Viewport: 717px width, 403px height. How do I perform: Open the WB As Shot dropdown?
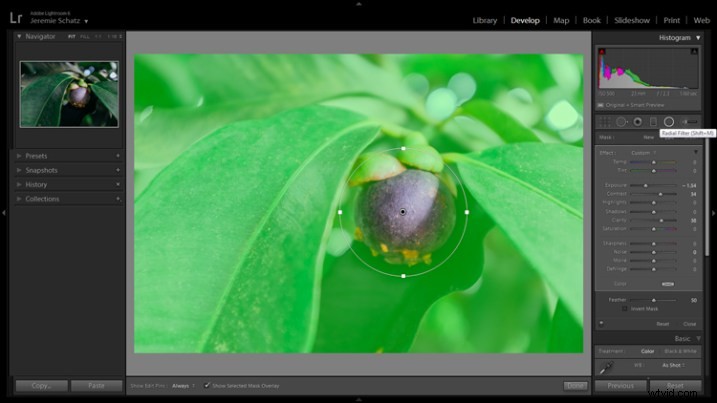point(674,365)
